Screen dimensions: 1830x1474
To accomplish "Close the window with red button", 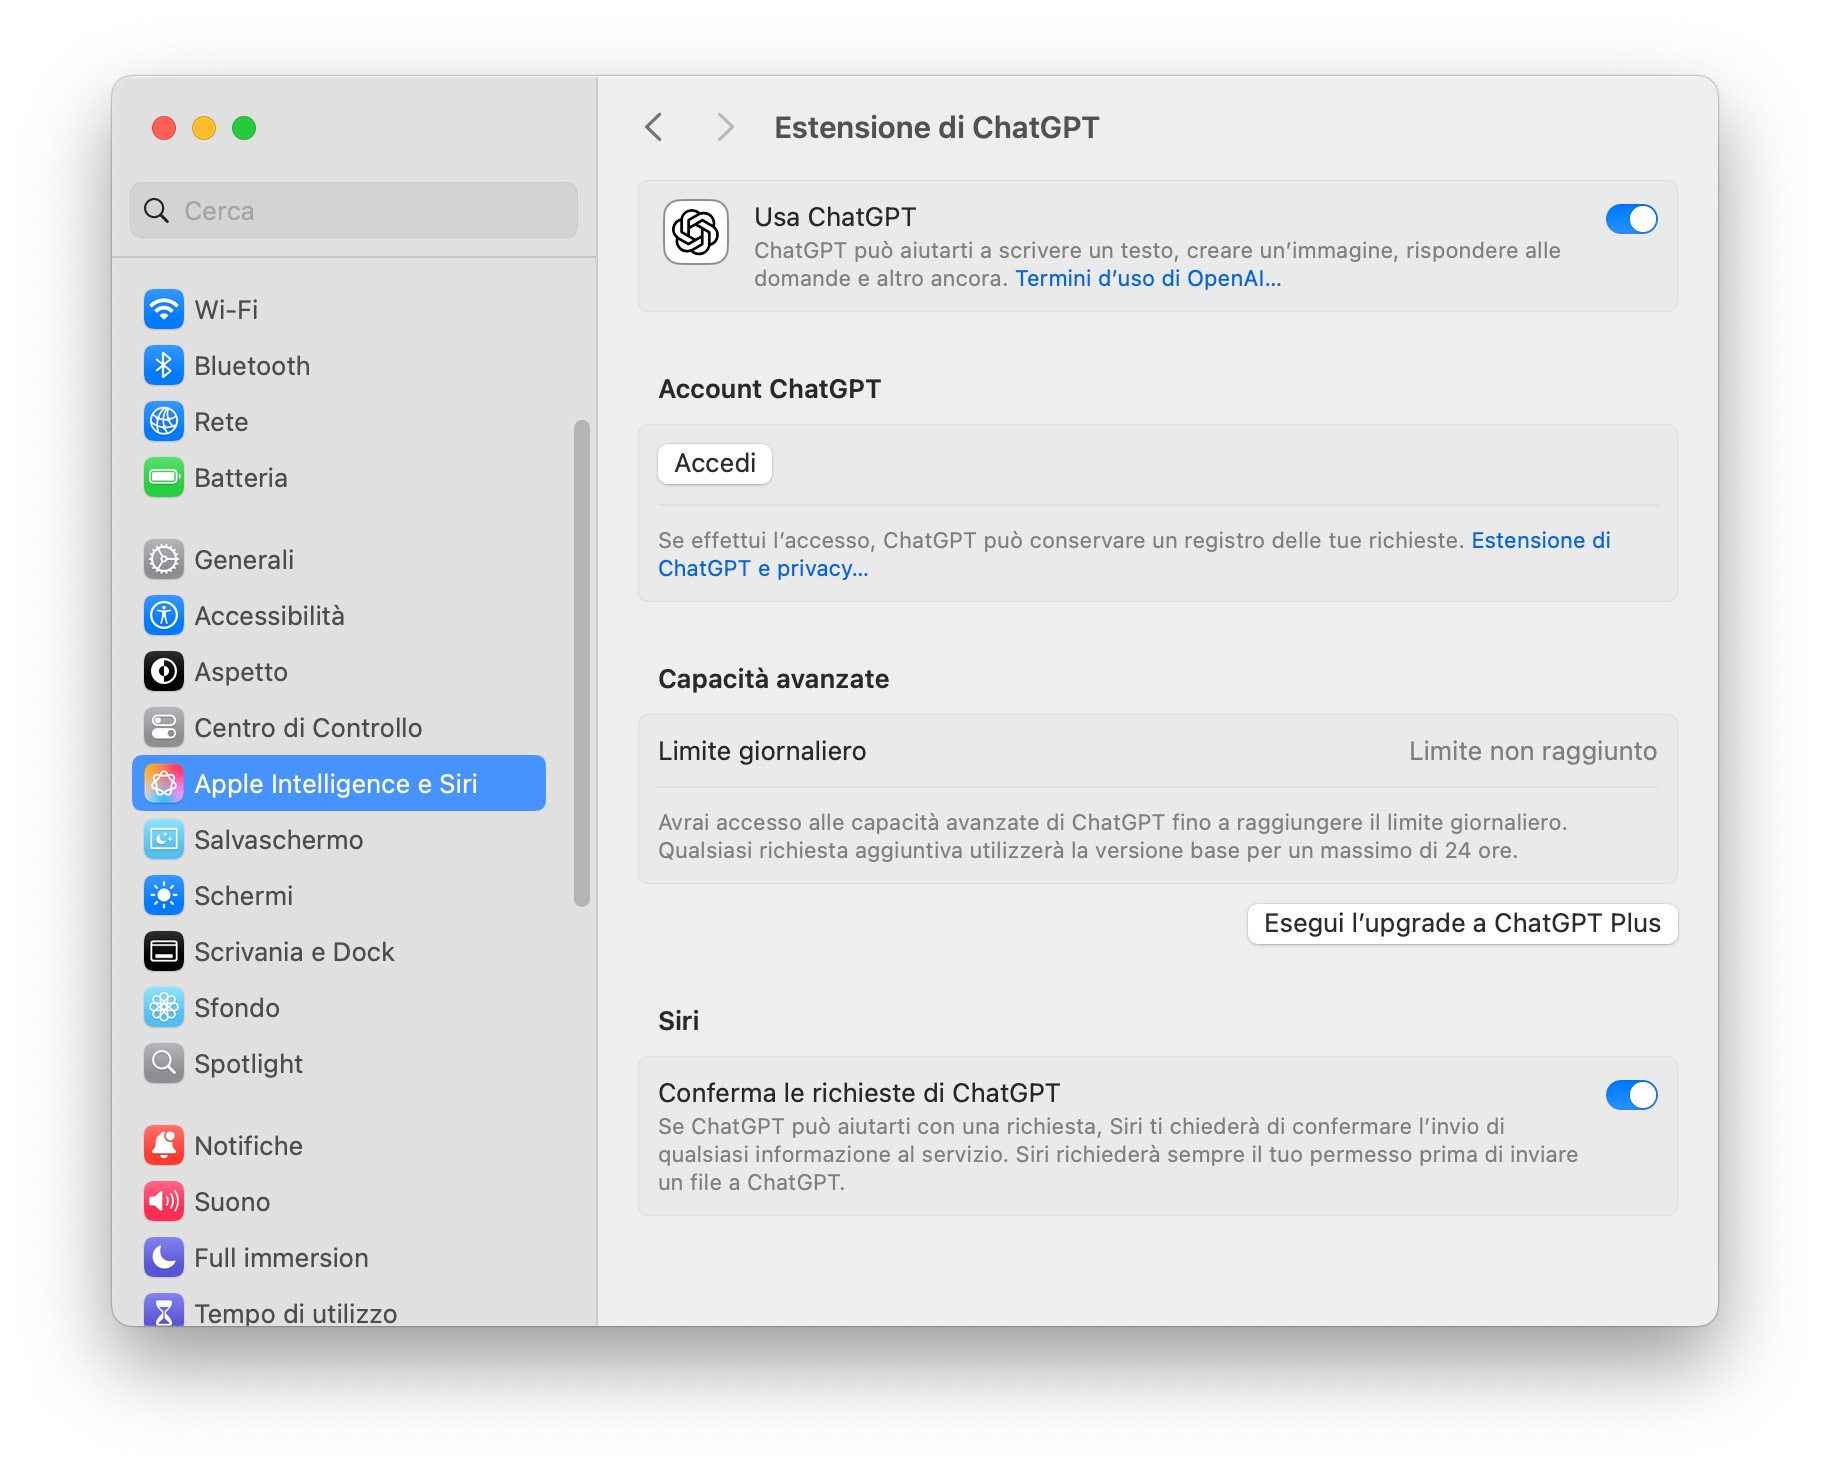I will 164,128.
